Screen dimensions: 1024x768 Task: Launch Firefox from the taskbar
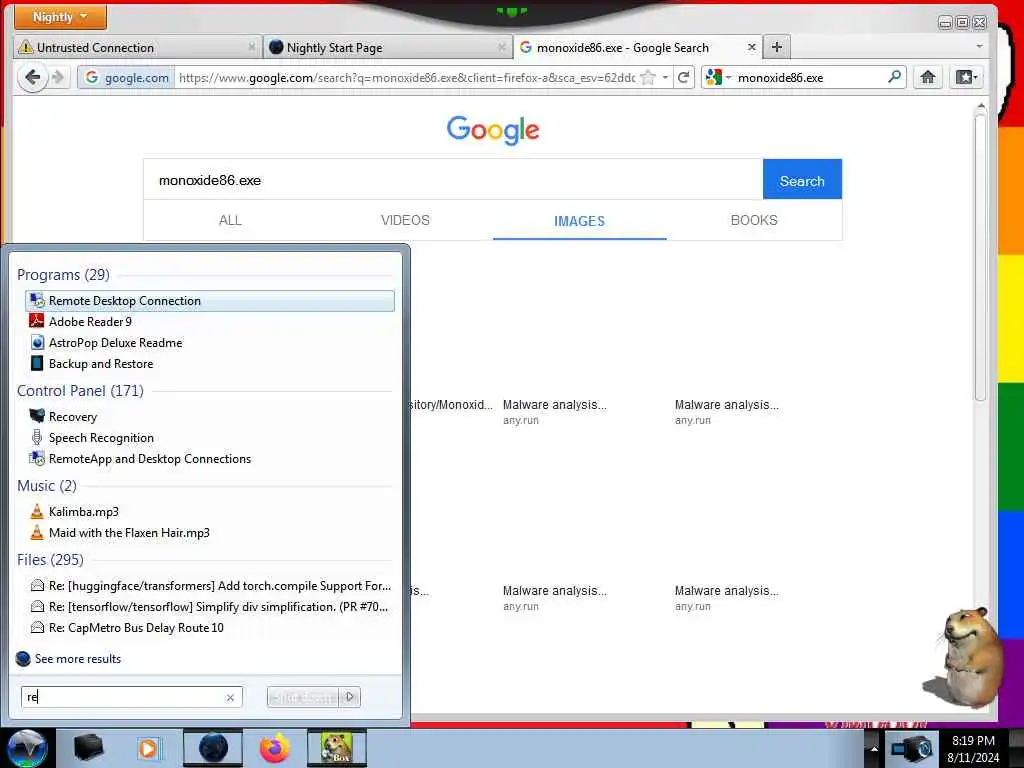pyautogui.click(x=274, y=748)
